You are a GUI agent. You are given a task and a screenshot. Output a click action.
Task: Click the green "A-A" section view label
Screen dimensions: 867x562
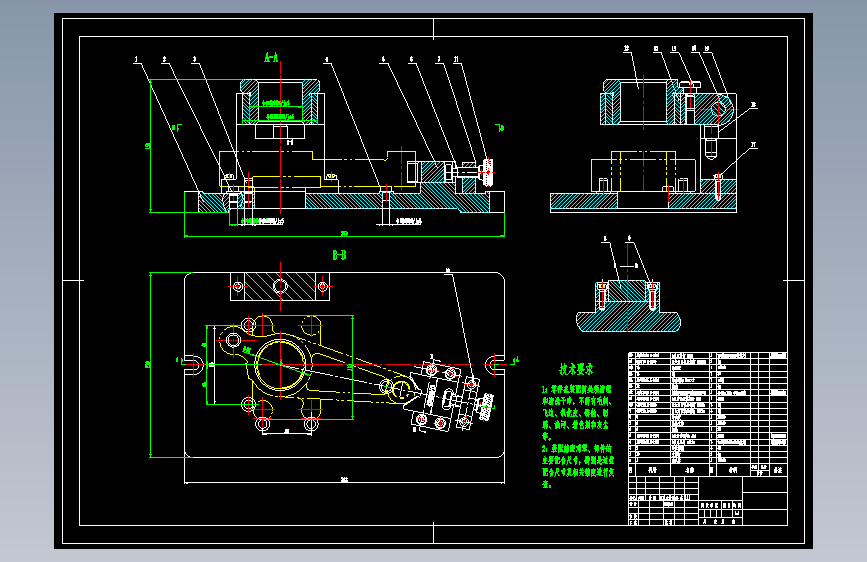271,57
